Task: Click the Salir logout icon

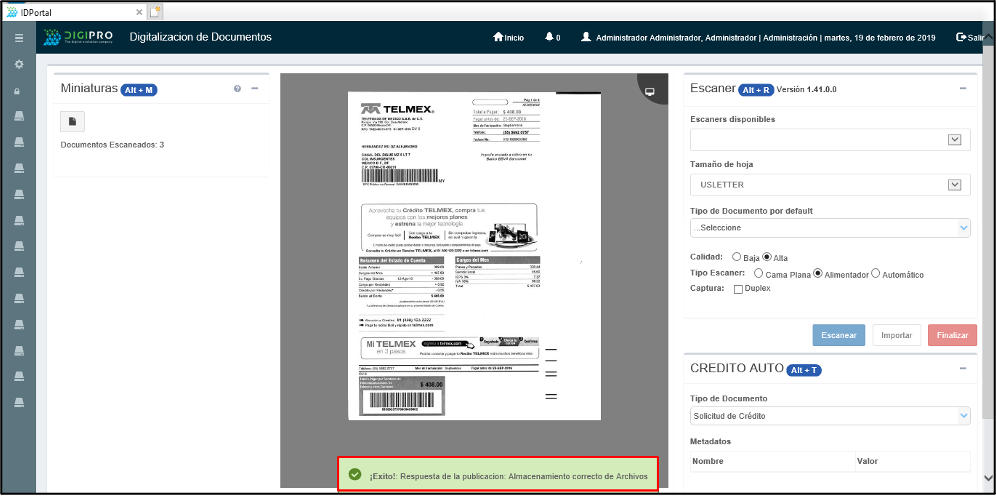Action: [961, 38]
